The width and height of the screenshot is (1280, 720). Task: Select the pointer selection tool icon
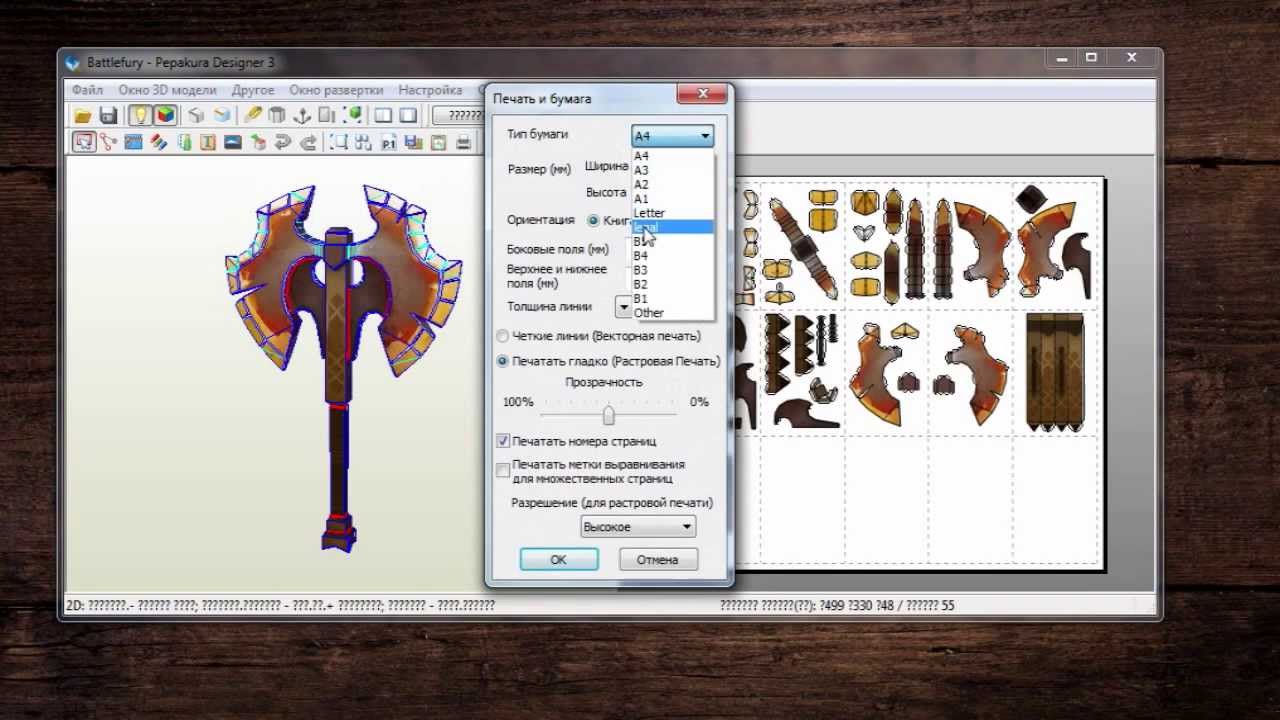pyautogui.click(x=84, y=142)
